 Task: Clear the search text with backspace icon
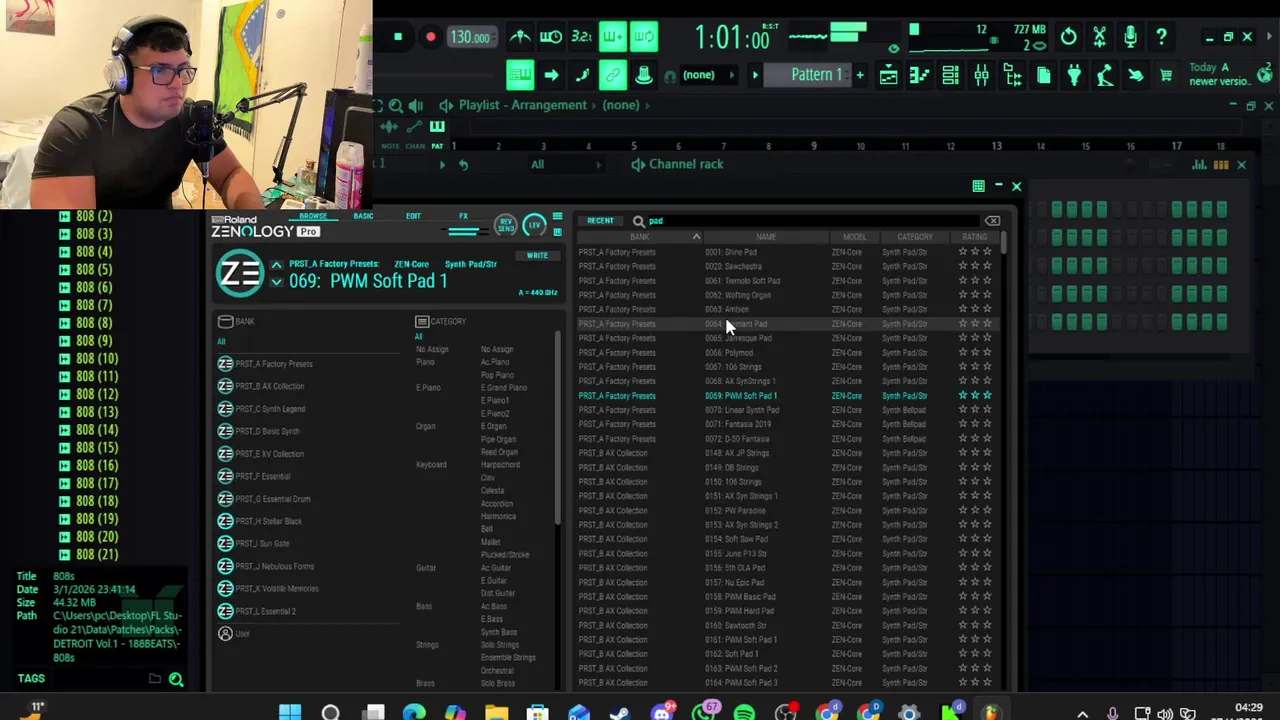[992, 221]
